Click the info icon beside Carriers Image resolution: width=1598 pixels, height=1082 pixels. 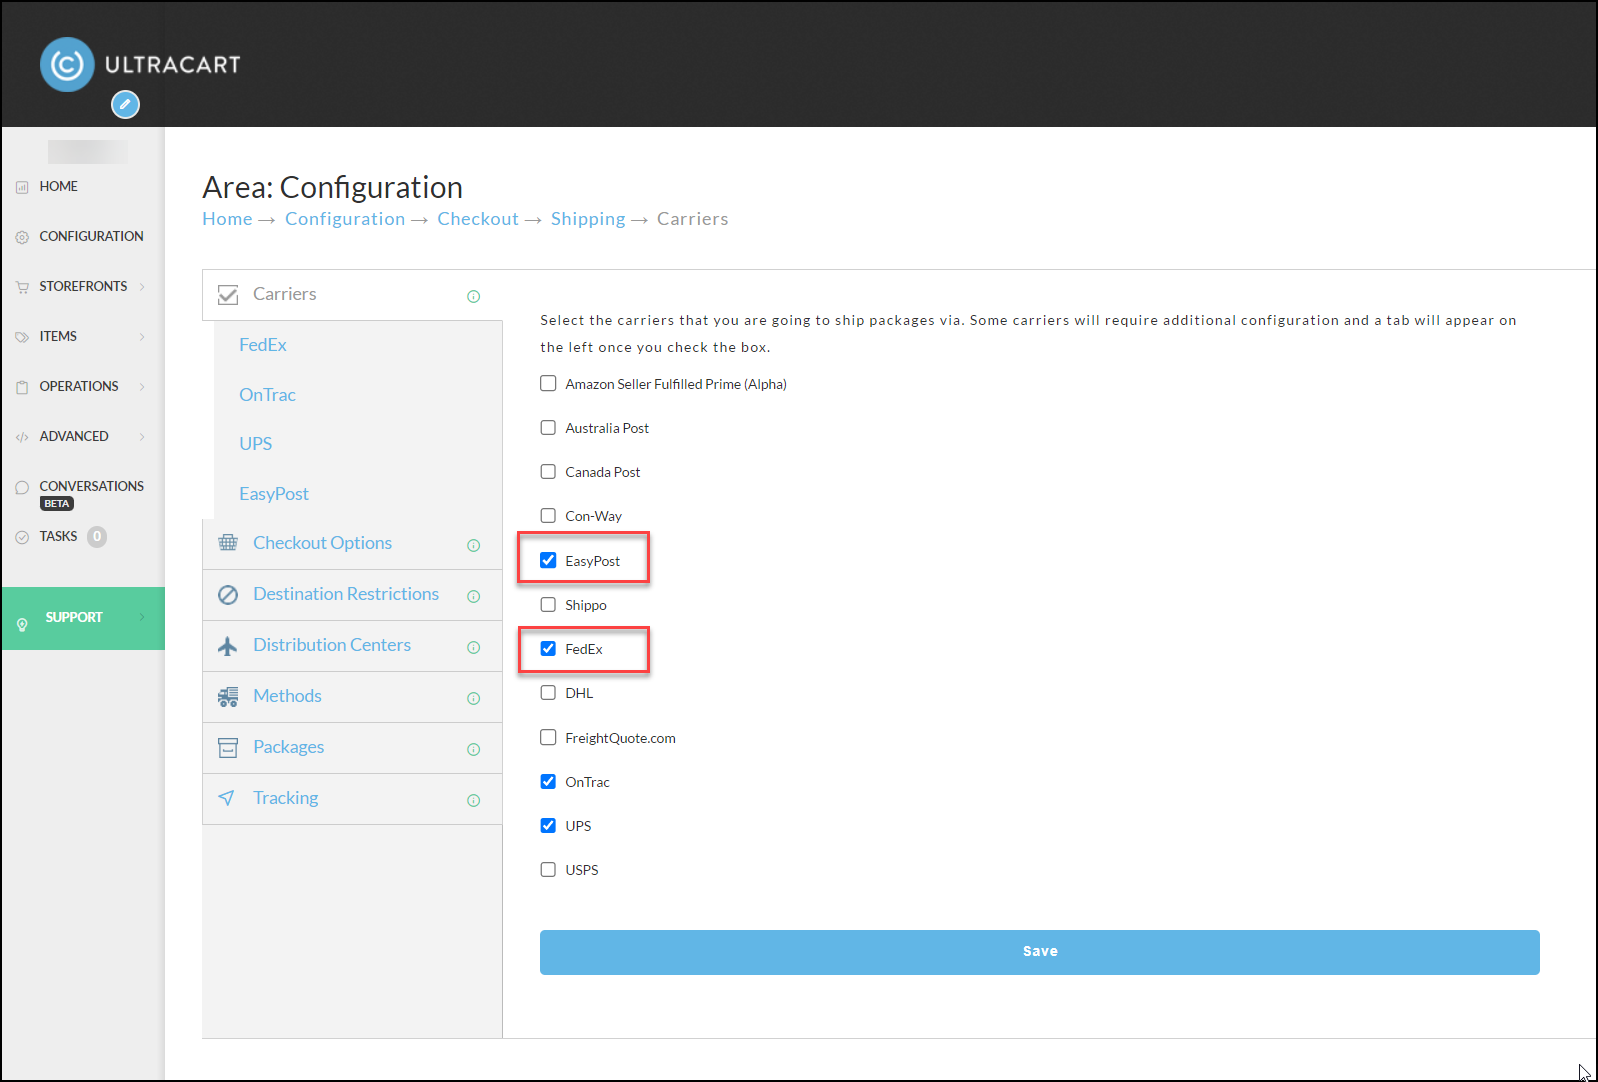pos(473,296)
